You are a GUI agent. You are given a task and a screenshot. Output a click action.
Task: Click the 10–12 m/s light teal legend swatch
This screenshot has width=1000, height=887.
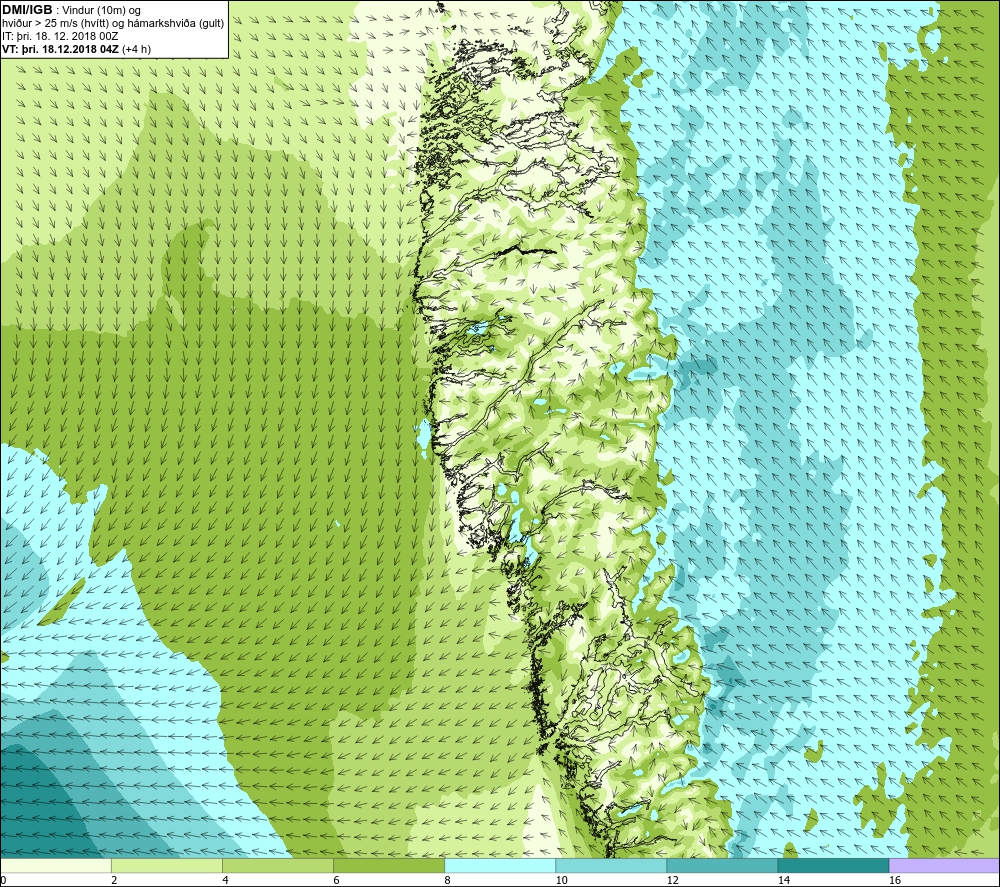[x=611, y=865]
